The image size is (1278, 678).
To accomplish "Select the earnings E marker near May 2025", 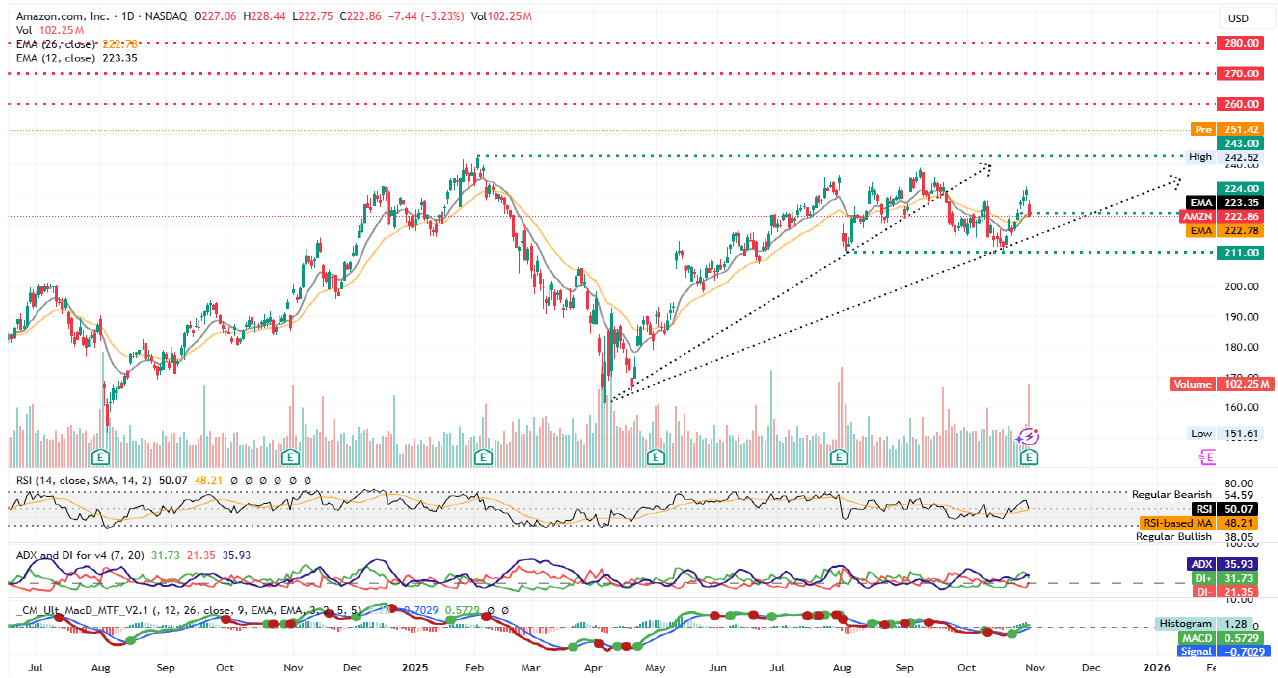I will pyautogui.click(x=656, y=457).
